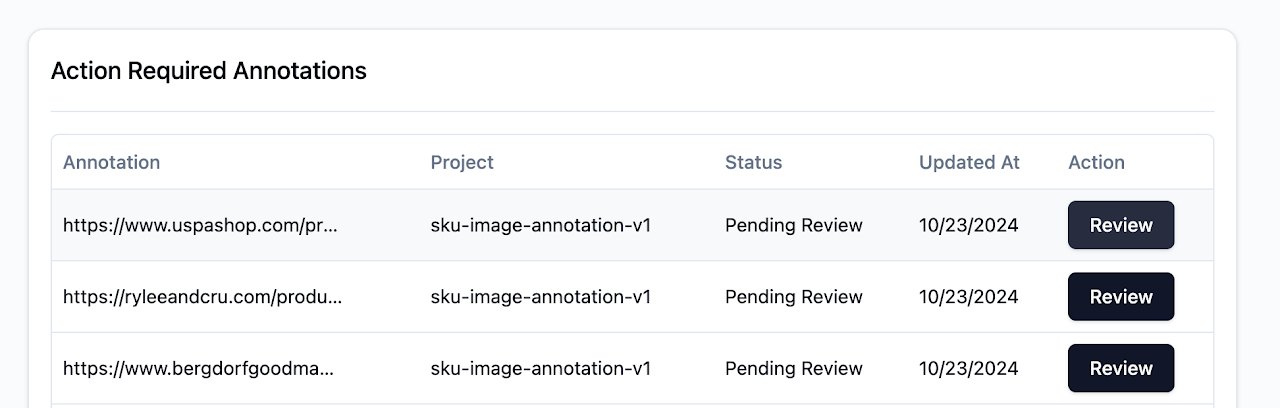The image size is (1280, 408).
Task: Click the project name in the bergdorfgoodman row
Action: 540,368
